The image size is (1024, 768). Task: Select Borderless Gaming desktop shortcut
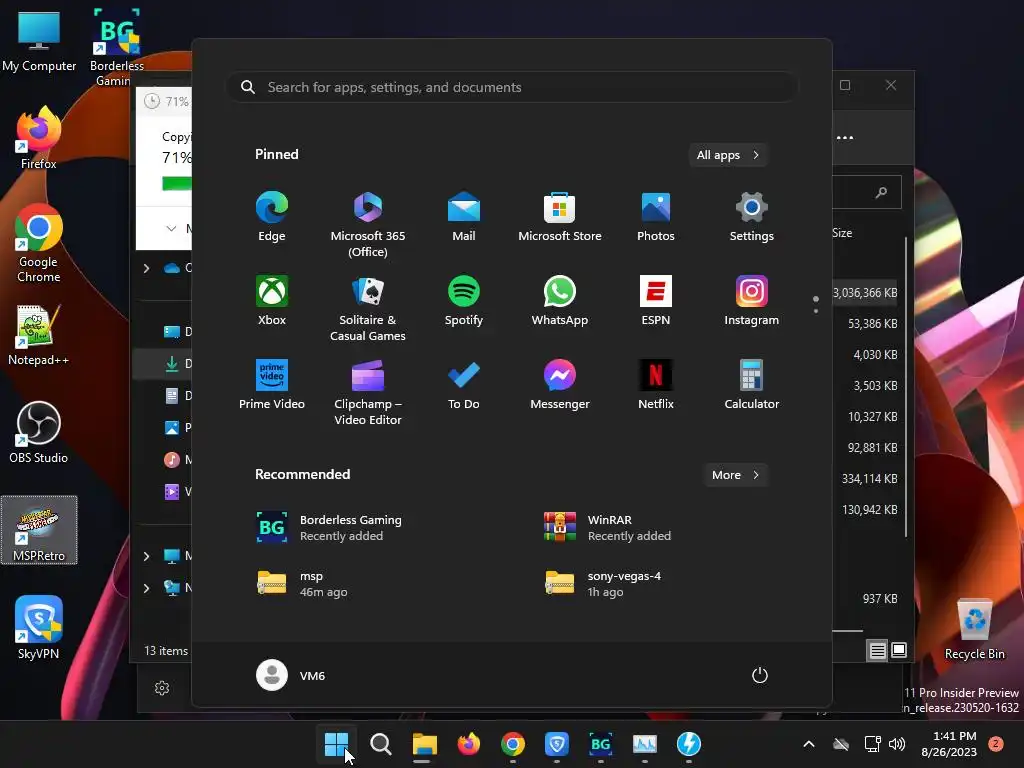point(116,48)
